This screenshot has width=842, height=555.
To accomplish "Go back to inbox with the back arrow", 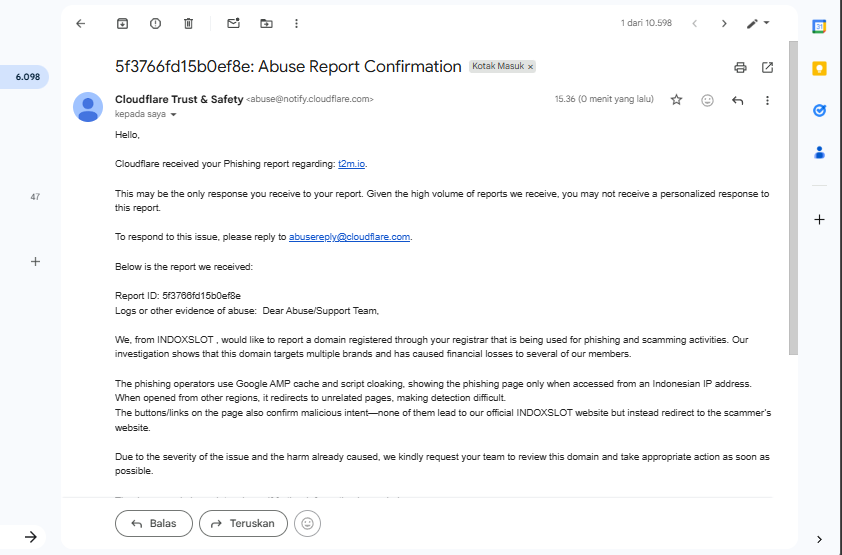I will pyautogui.click(x=81, y=24).
